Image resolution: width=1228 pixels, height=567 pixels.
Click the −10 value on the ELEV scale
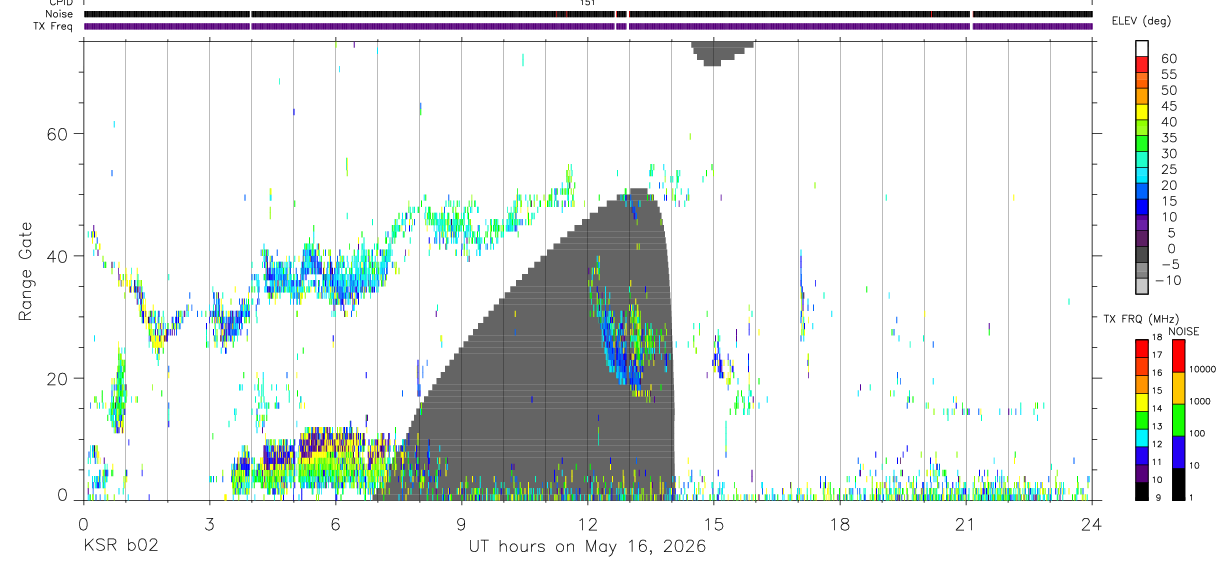tap(1168, 281)
